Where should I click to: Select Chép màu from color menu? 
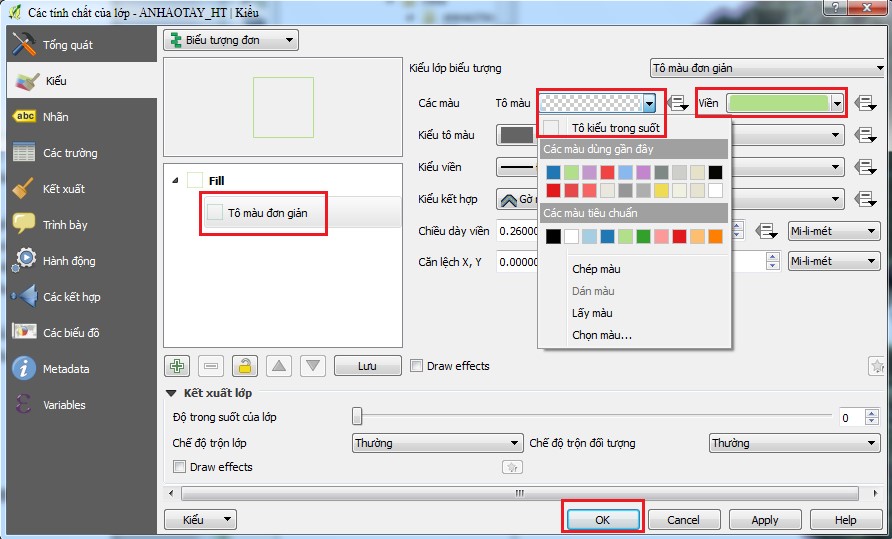pyautogui.click(x=596, y=269)
